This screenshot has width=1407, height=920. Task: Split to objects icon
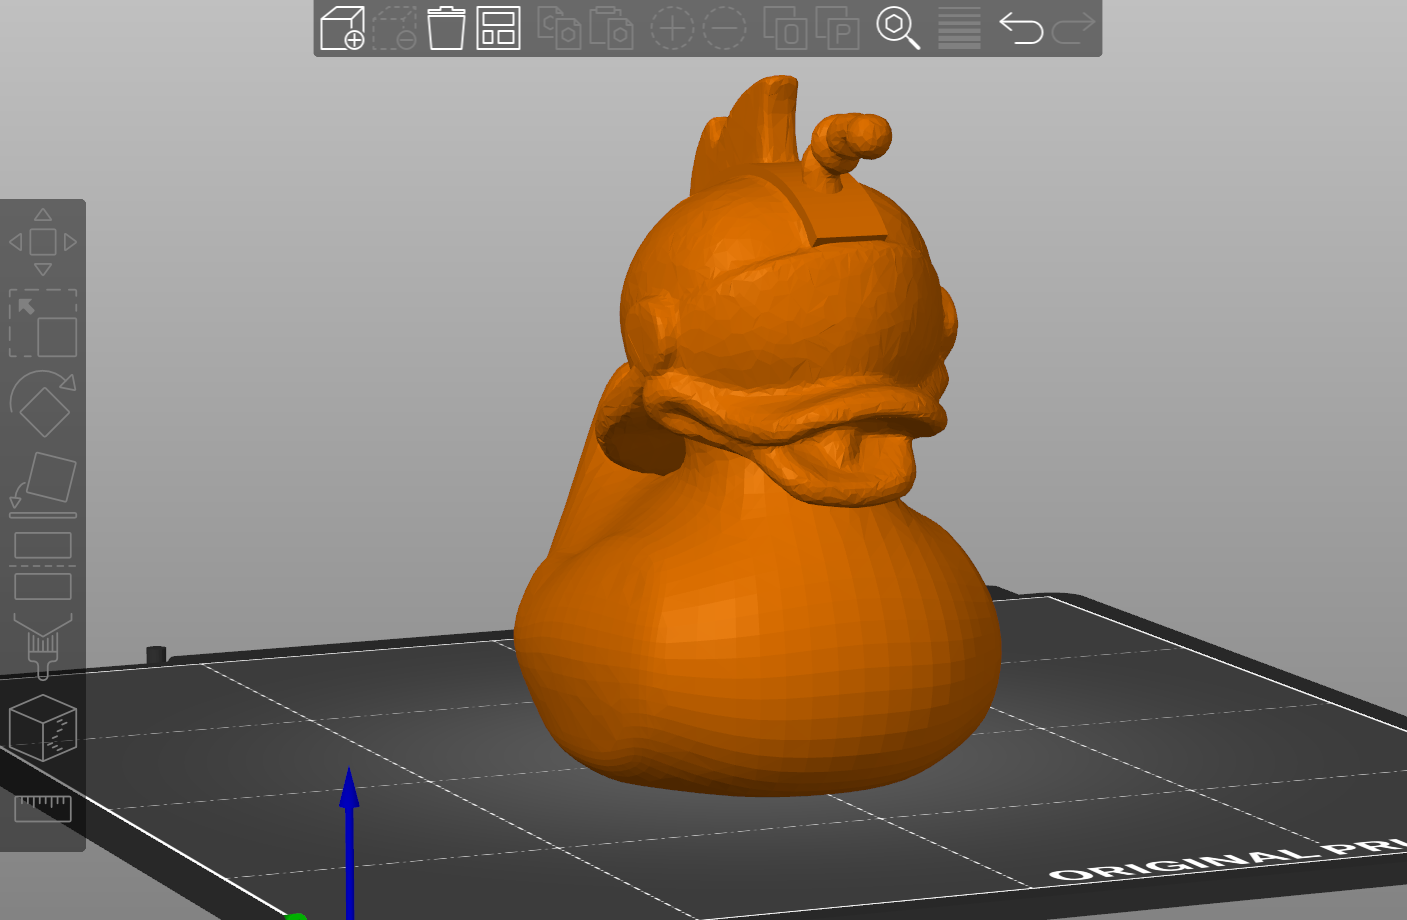[786, 28]
